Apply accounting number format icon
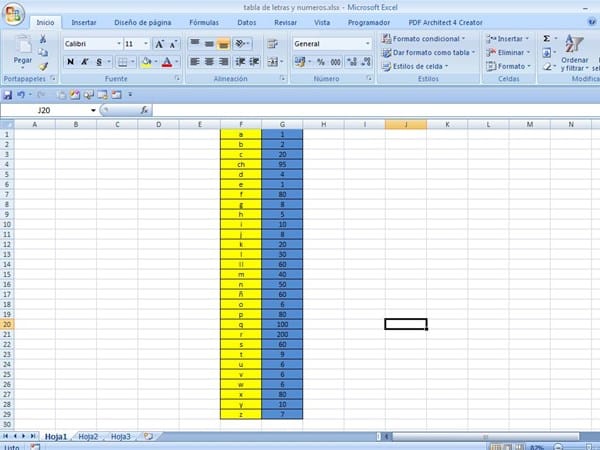Viewport: 600px width, 450px height. (x=300, y=62)
